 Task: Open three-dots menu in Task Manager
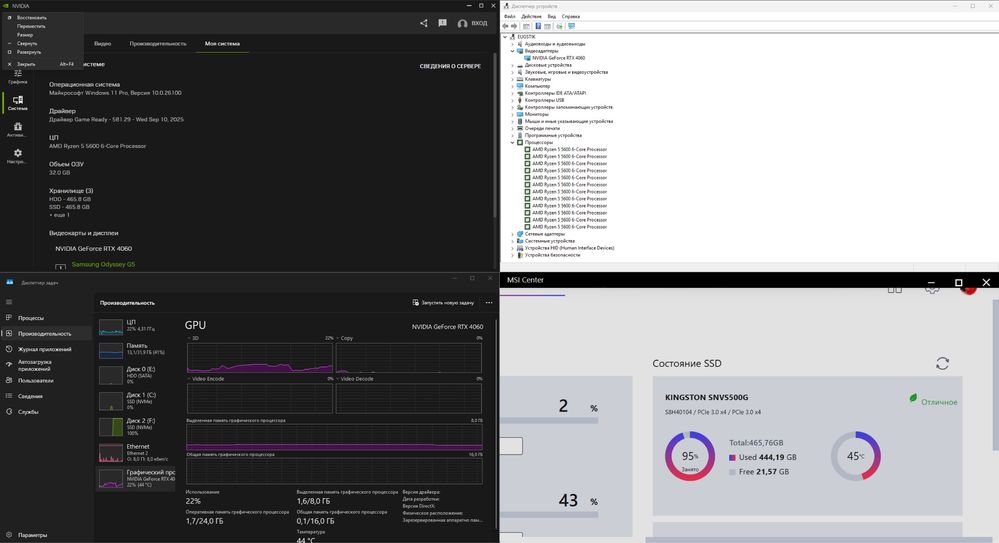[489, 303]
